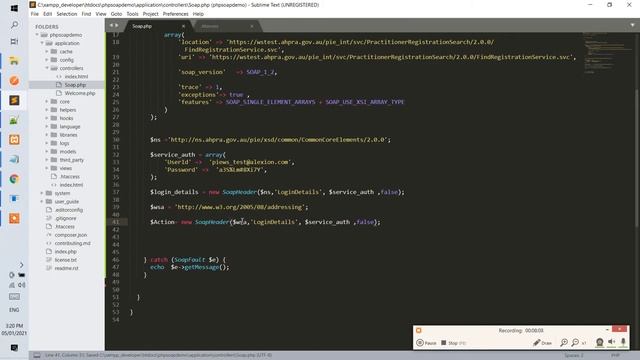Collapse the phpsoapdemo root folder
640x360 pixels.
coord(37,35)
